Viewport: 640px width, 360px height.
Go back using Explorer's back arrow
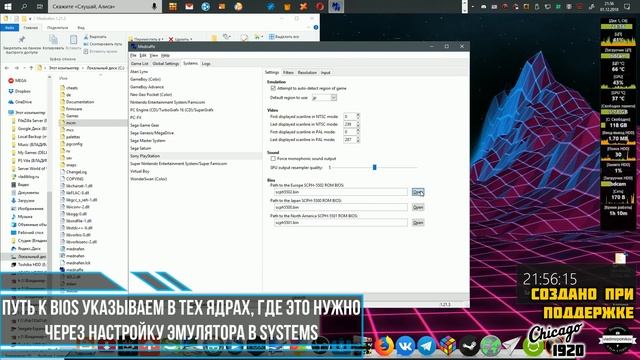(x=7, y=68)
